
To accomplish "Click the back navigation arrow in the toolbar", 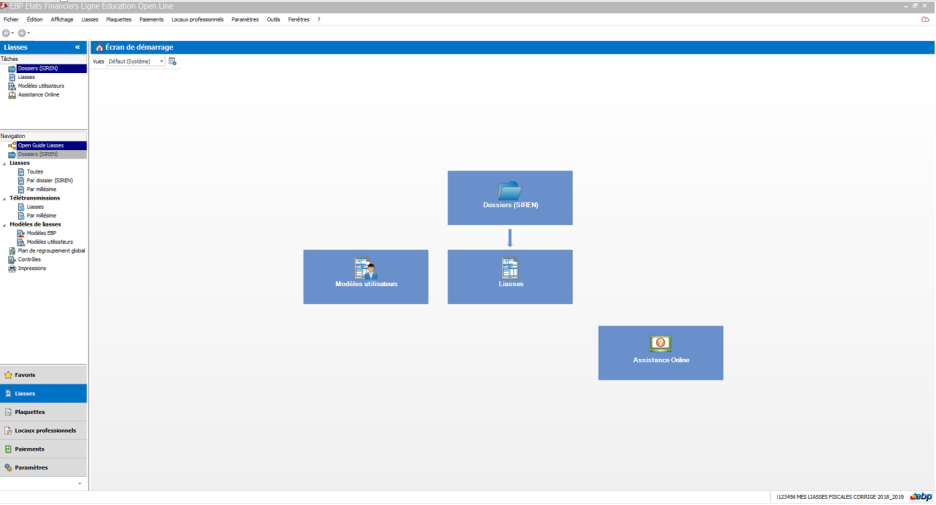I will point(6,33).
